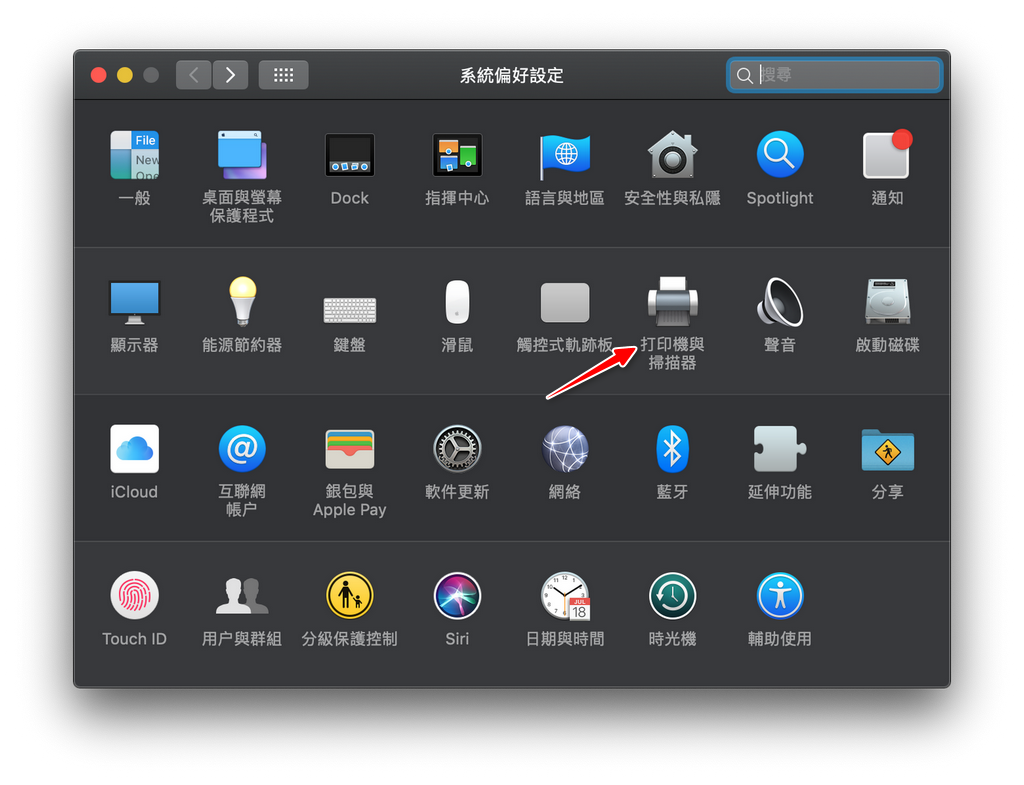Open Accessibility (輔助使用) settings
The width and height of the screenshot is (1024, 785).
(x=780, y=597)
